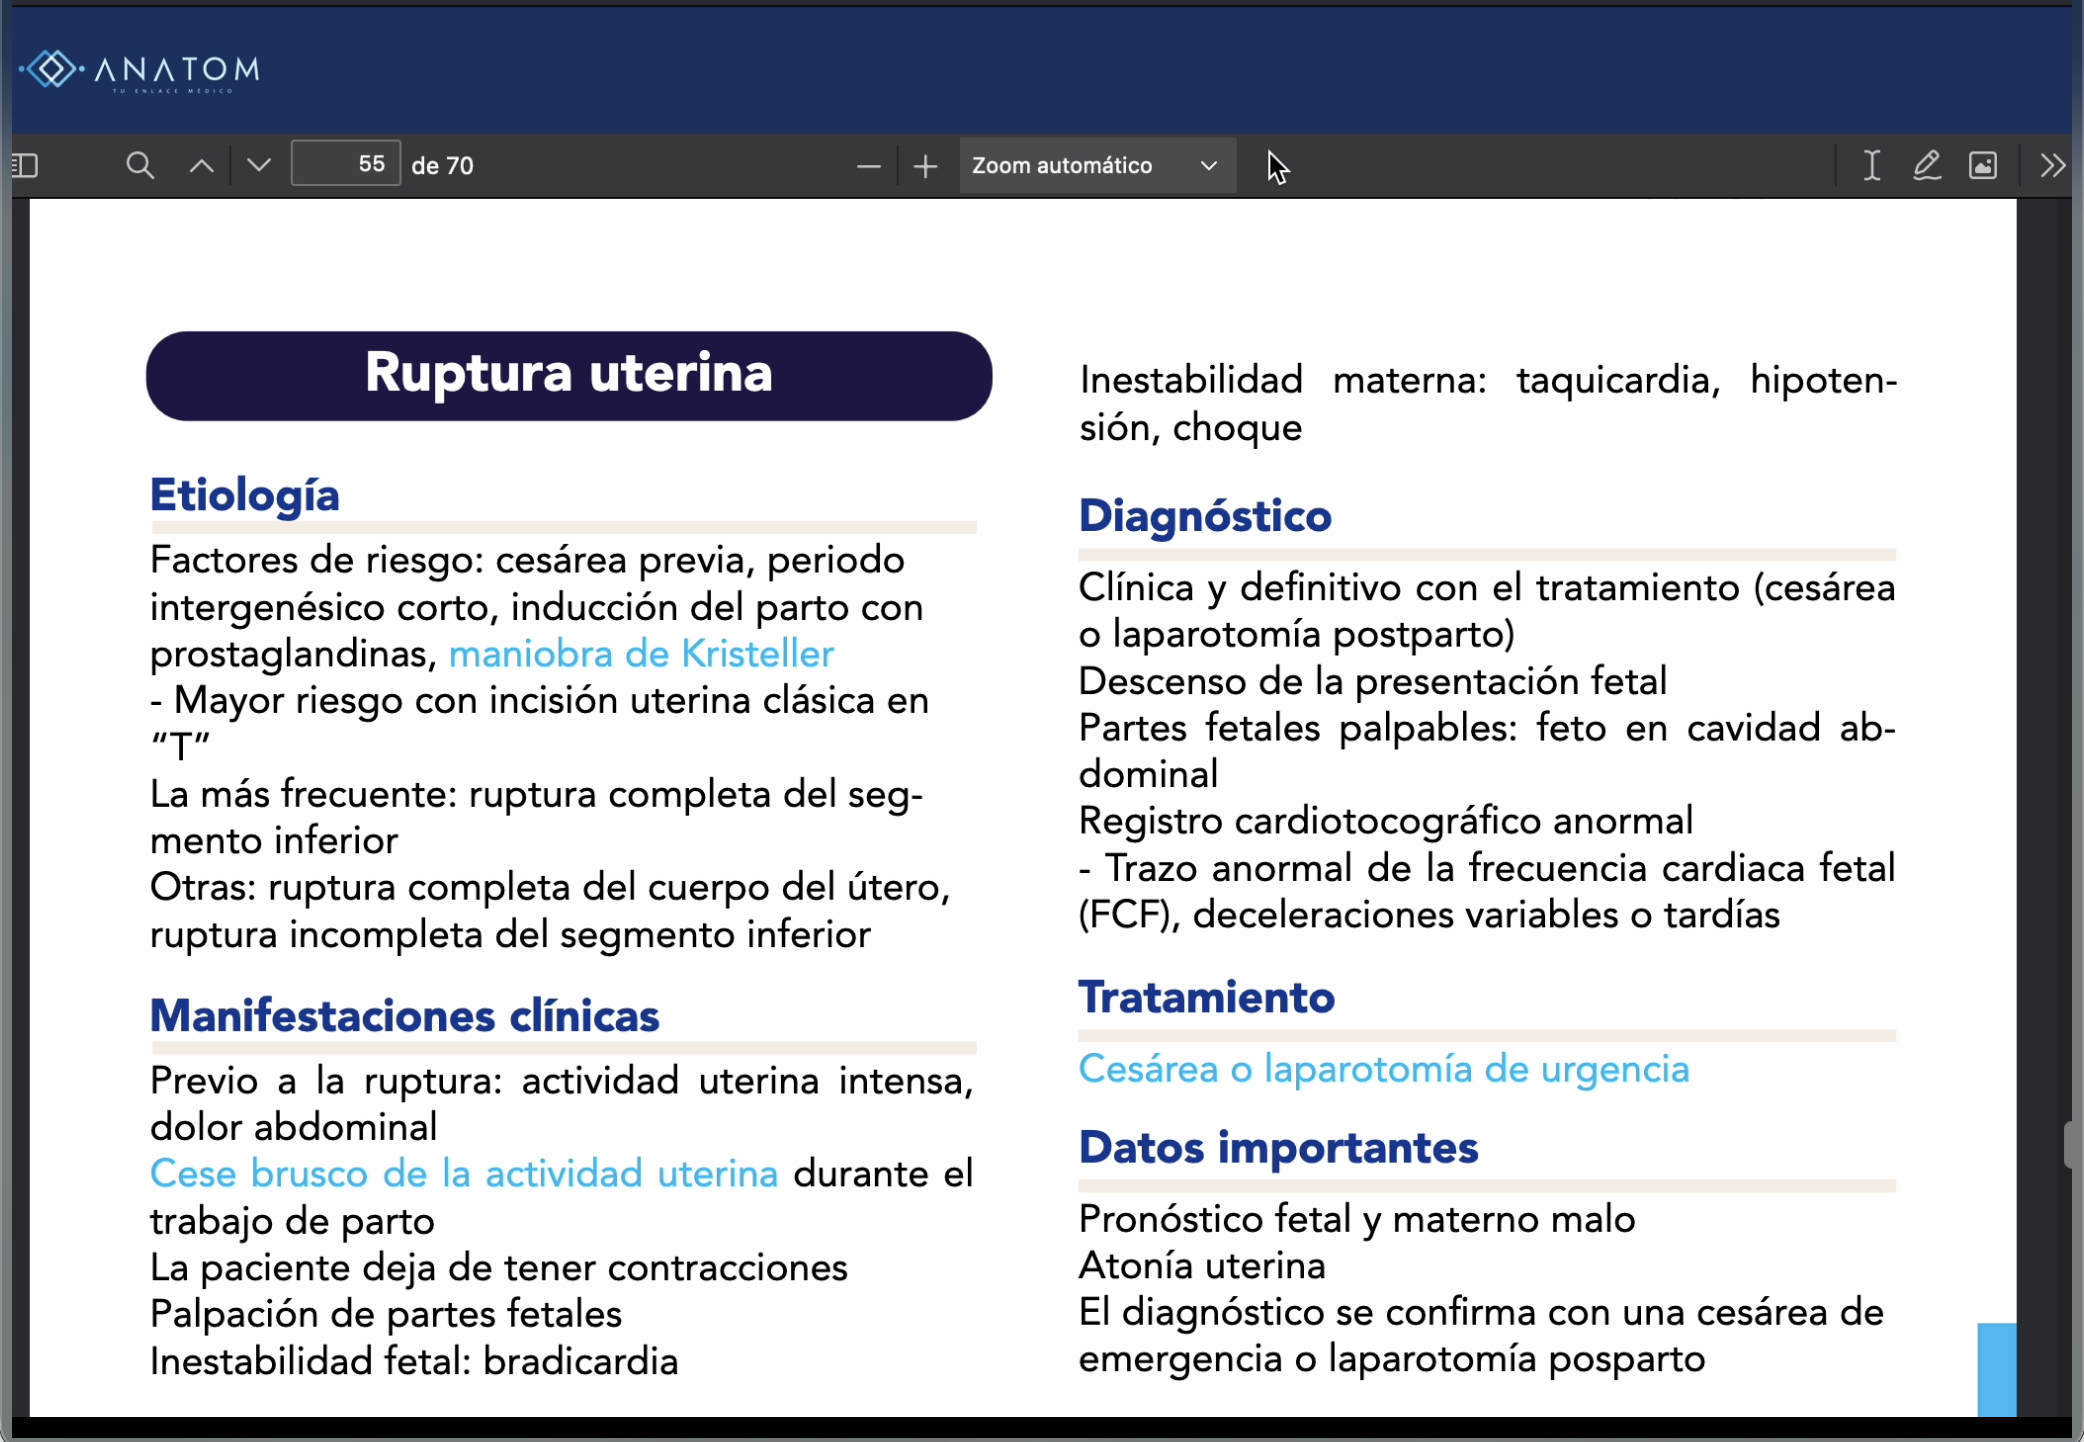Screen dimensions: 2084x1442
Task: Toggle the sidebar panel button
Action: [x=26, y=165]
